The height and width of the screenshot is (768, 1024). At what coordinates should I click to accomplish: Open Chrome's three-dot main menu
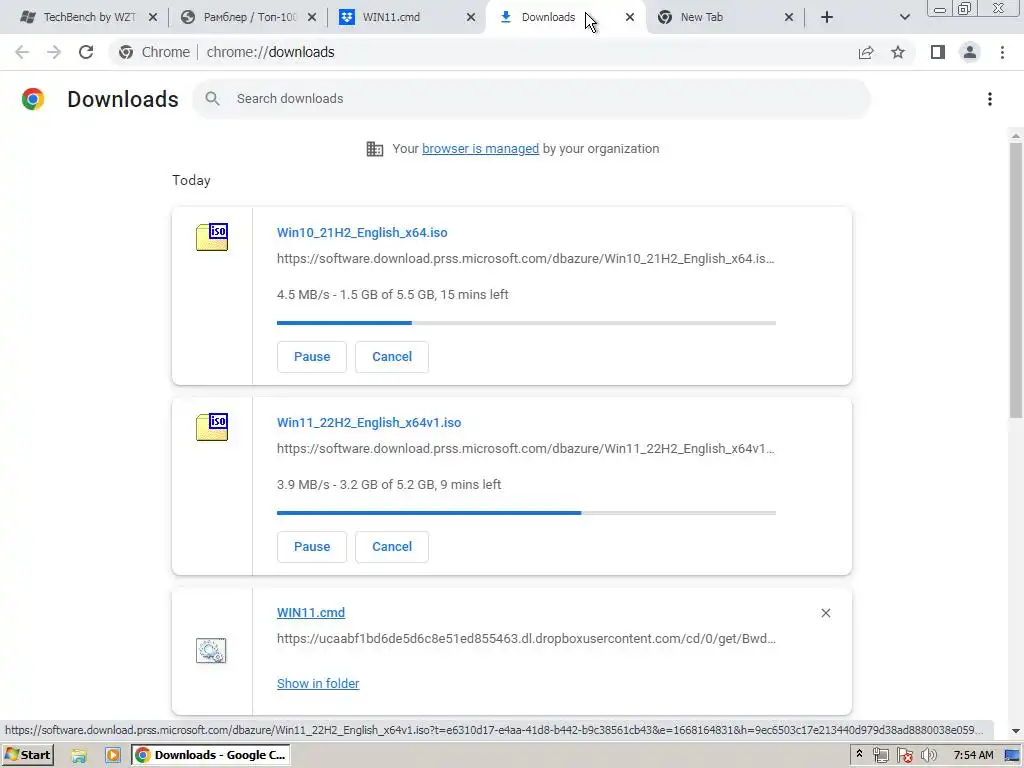[1002, 52]
